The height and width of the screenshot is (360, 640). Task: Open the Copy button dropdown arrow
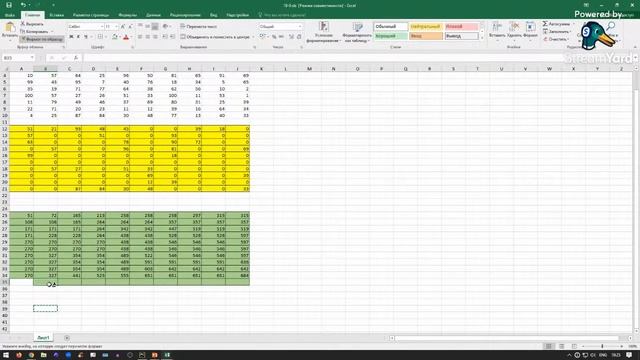(52, 31)
